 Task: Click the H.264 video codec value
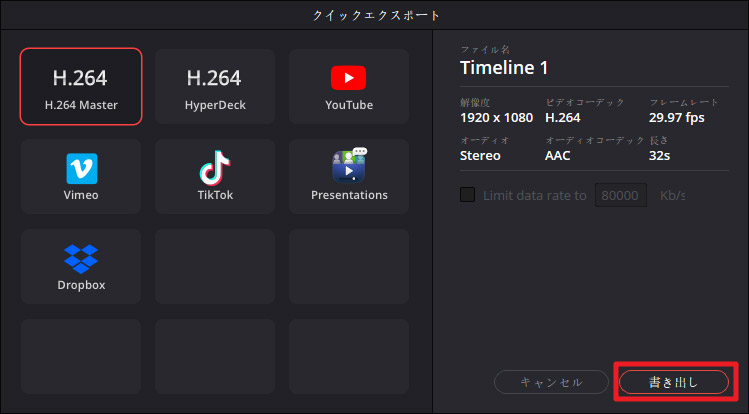coord(563,117)
